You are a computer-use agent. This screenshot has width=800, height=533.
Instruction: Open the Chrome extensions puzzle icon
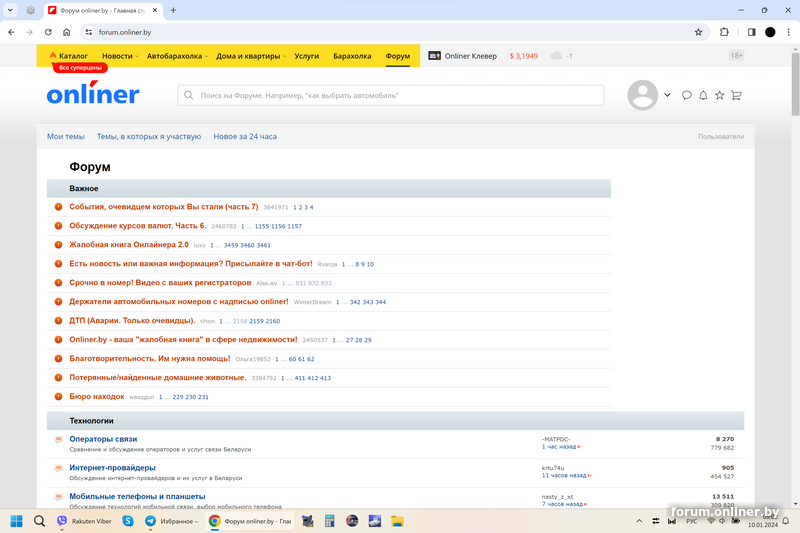point(724,32)
